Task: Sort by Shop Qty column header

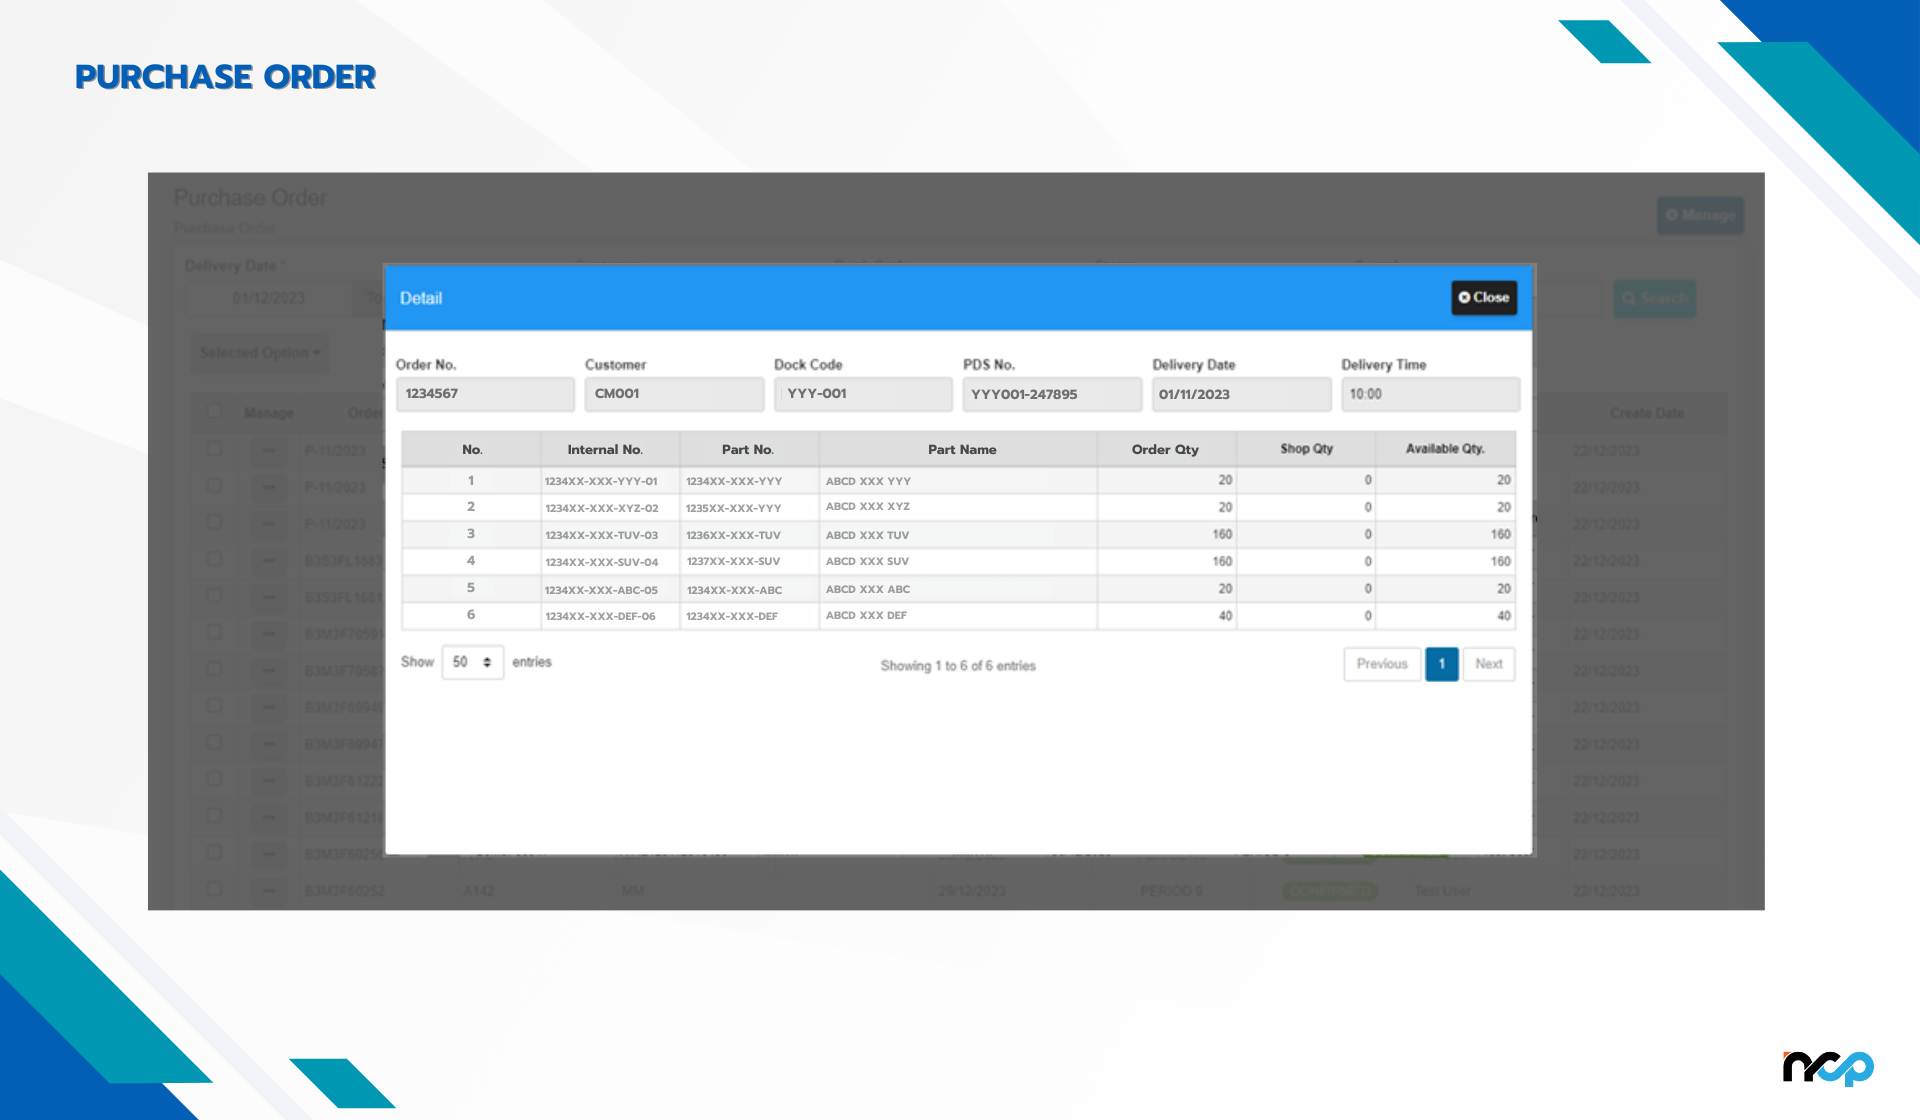Action: pyautogui.click(x=1306, y=449)
